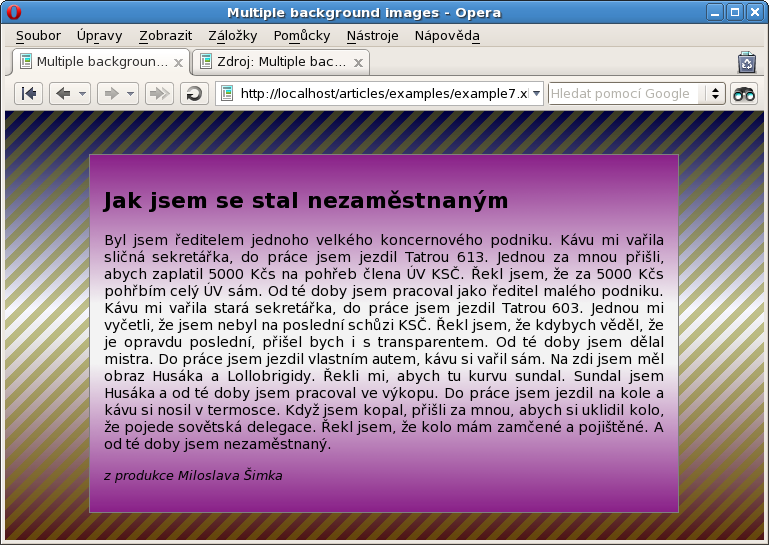
Task: Open the Úpravy menu
Action: tap(100, 36)
